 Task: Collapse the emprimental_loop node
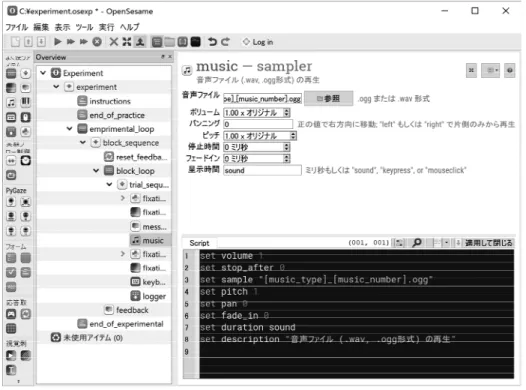click(69, 129)
